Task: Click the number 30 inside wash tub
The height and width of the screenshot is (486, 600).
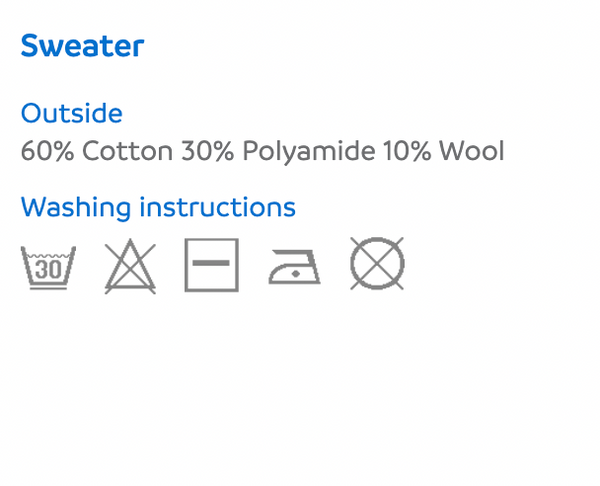Action: coord(48,269)
